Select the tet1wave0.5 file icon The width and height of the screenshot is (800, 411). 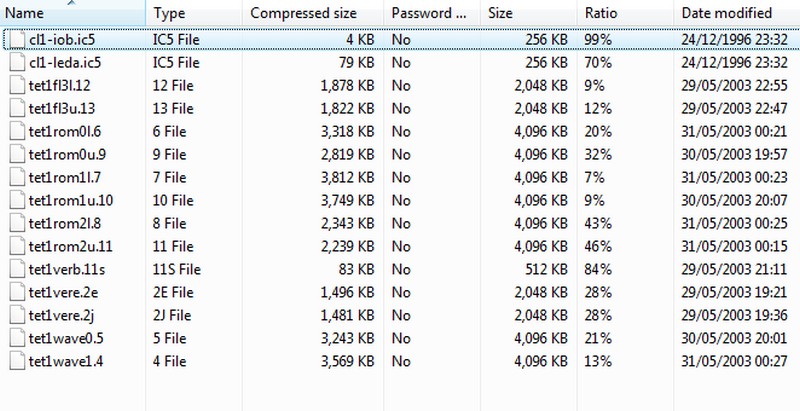click(17, 338)
